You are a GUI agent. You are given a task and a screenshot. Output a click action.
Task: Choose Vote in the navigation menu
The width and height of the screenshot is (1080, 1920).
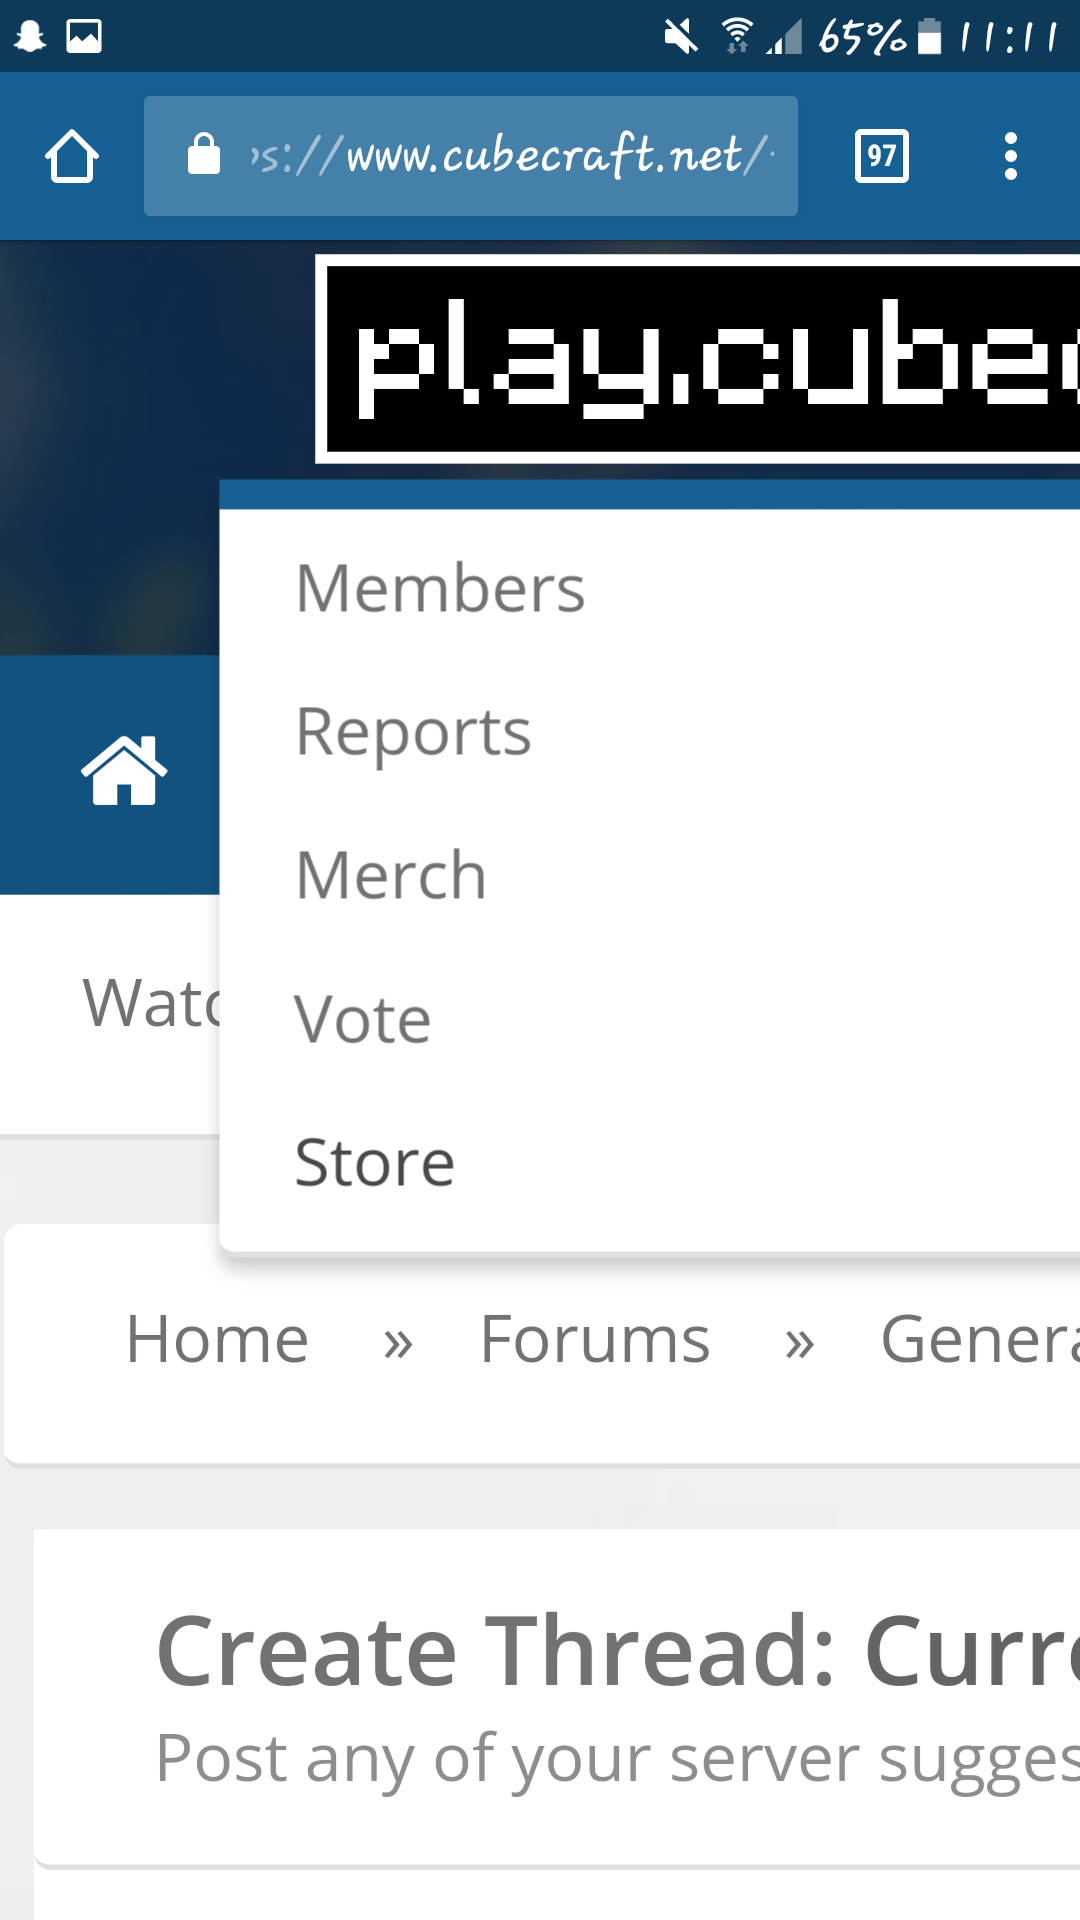[x=363, y=1020]
